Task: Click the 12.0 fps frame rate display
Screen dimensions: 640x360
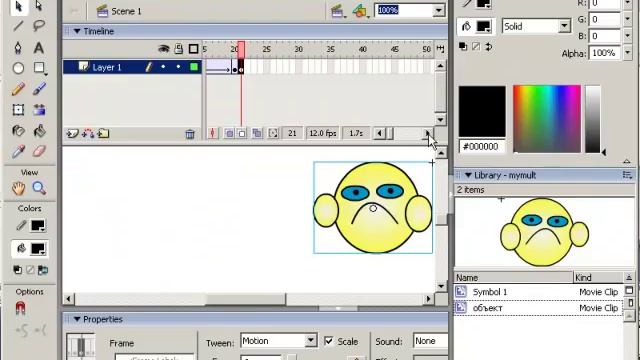Action: (x=323, y=133)
